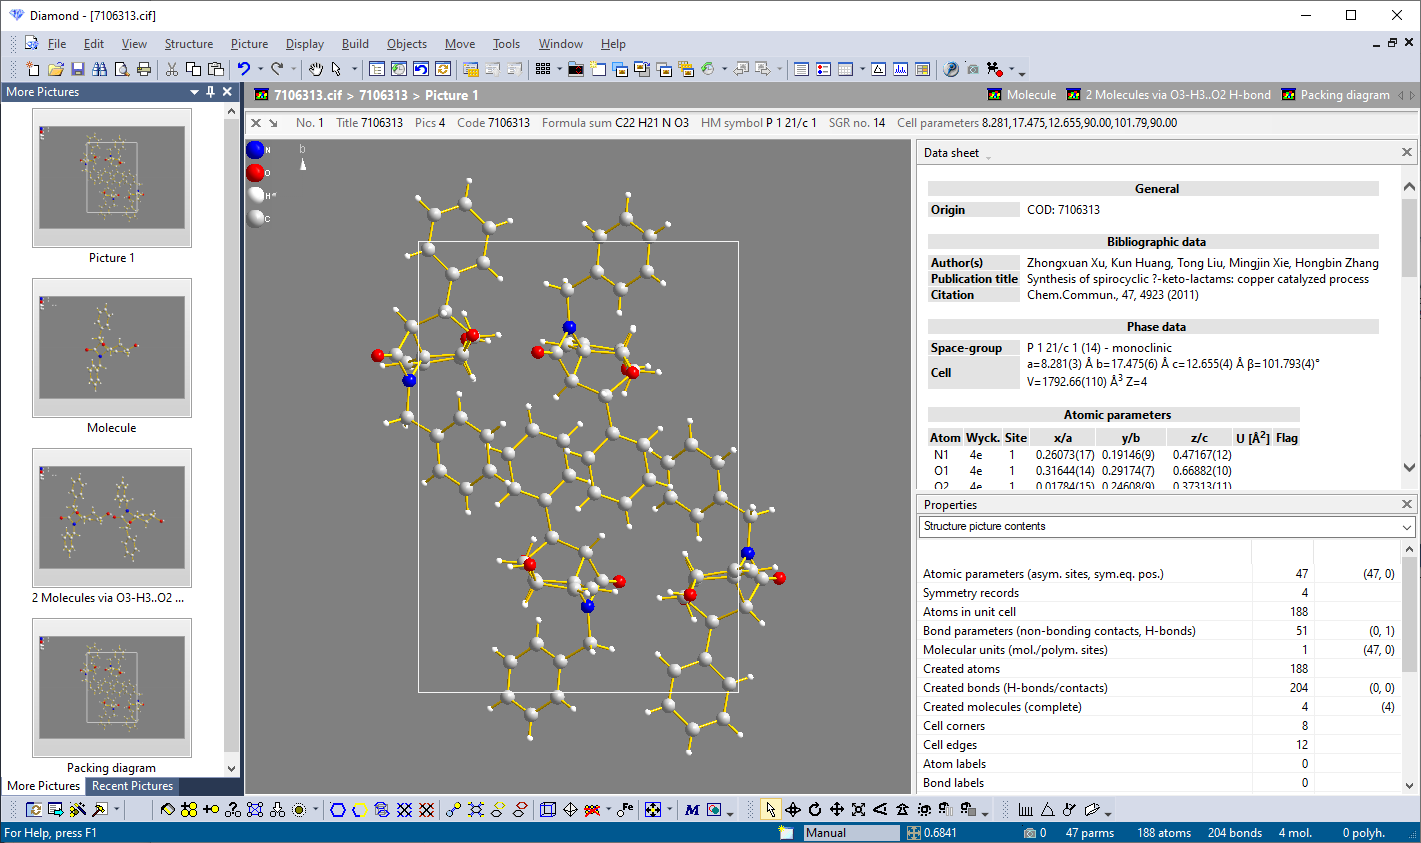
Task: Select the Molecule picture thumbnail
Action: pos(111,347)
